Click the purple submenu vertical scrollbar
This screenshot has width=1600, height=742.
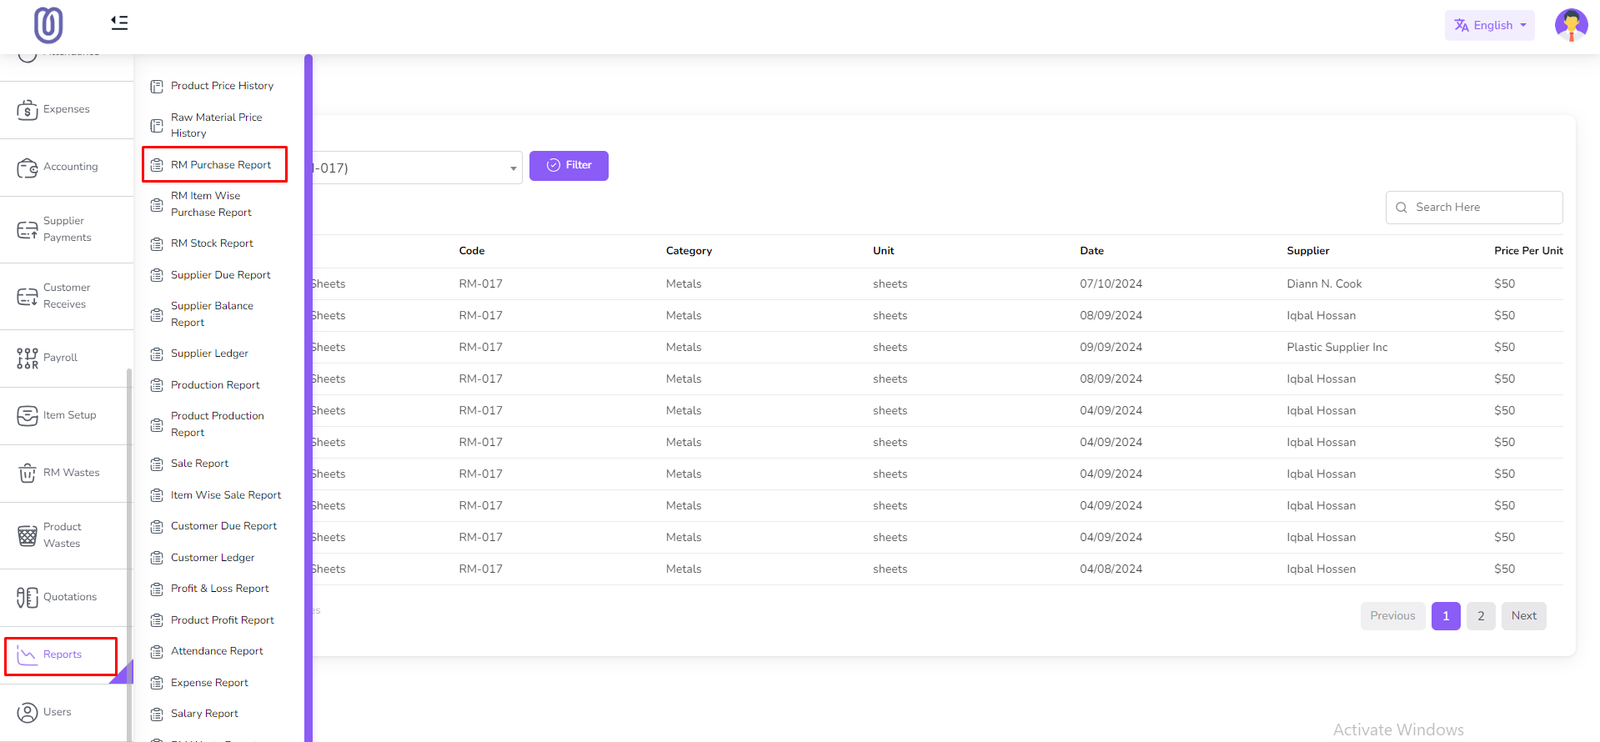(x=309, y=400)
